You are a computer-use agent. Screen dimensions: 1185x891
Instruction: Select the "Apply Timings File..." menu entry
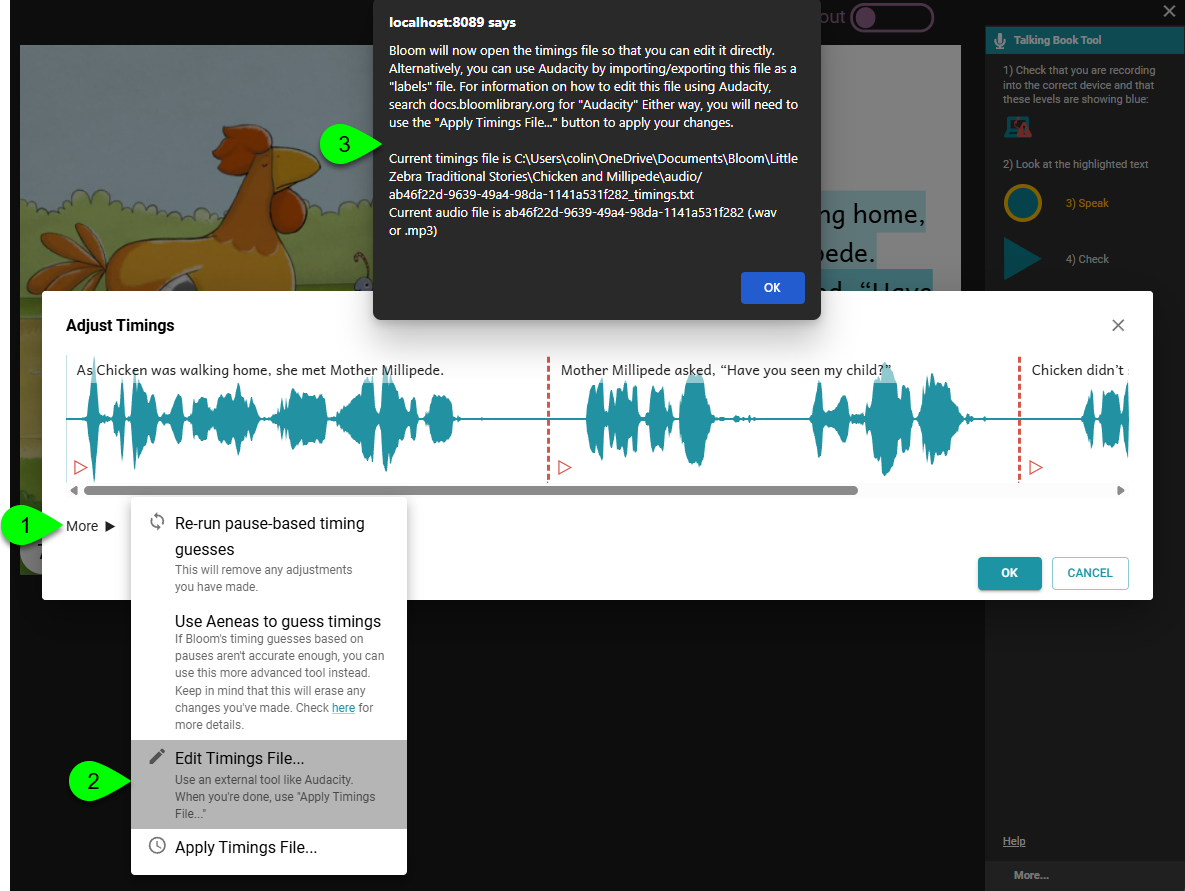pyautogui.click(x=246, y=847)
